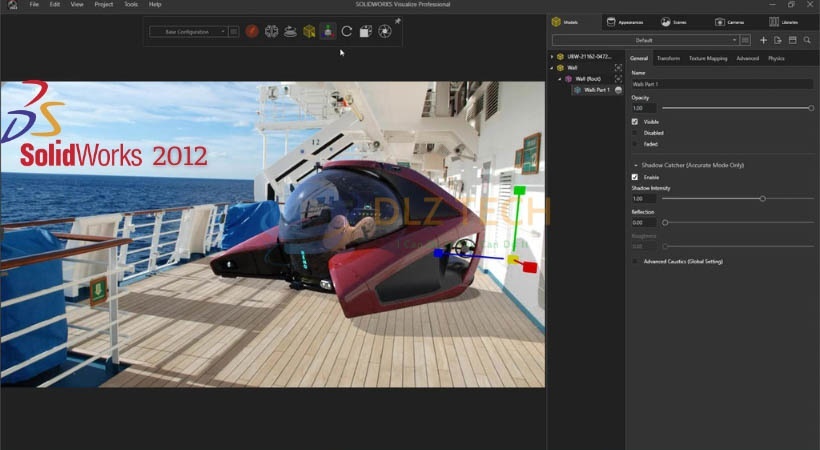Collapse the Shadow Catcher section
Viewport: 820px width, 450px height.
[x=635, y=165]
